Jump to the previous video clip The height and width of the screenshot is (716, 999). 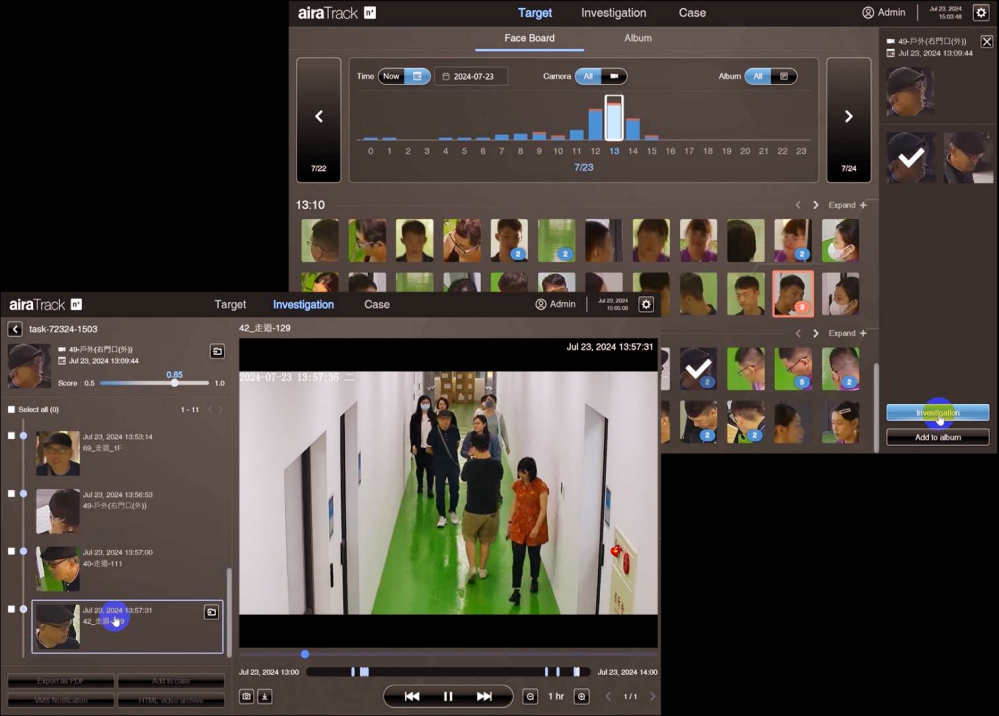[411, 696]
